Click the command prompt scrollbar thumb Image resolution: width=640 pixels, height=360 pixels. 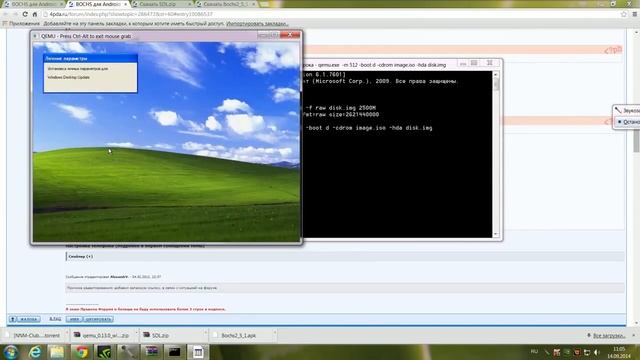(496, 84)
